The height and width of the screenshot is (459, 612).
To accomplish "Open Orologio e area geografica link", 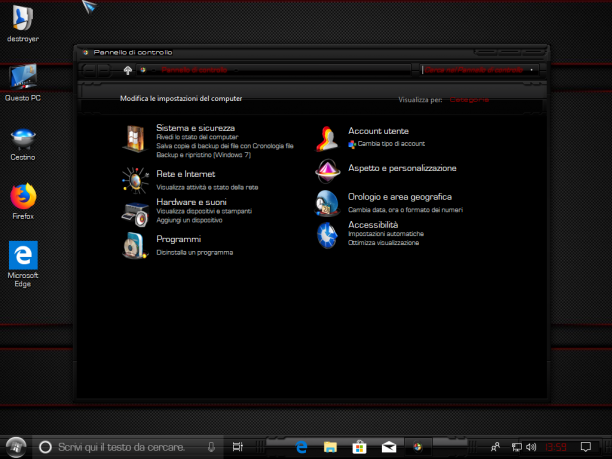I will click(400, 197).
